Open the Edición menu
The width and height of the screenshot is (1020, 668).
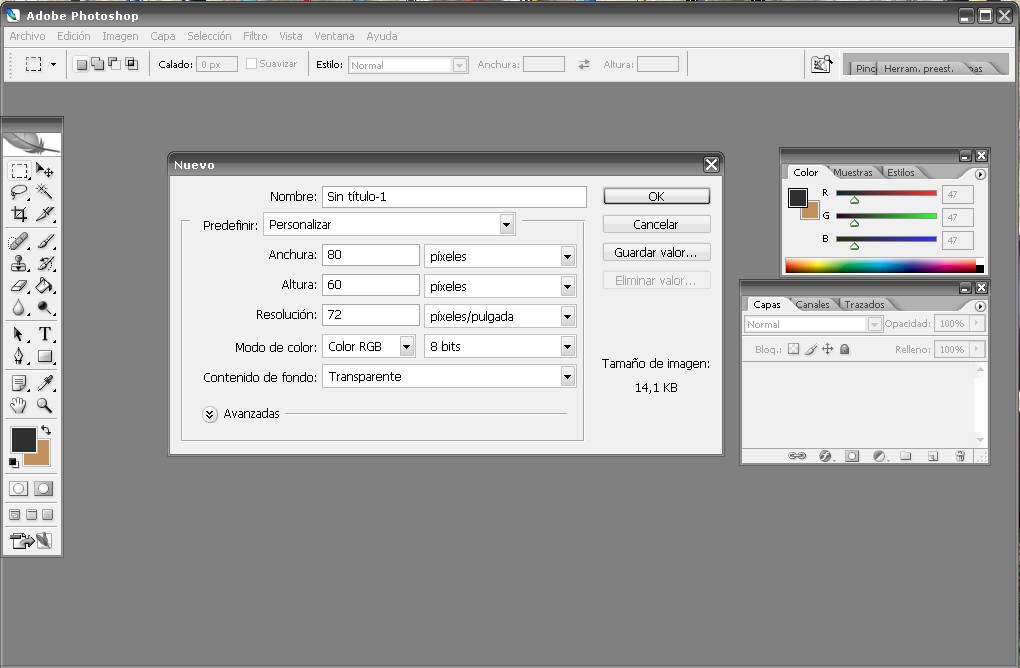pos(74,36)
